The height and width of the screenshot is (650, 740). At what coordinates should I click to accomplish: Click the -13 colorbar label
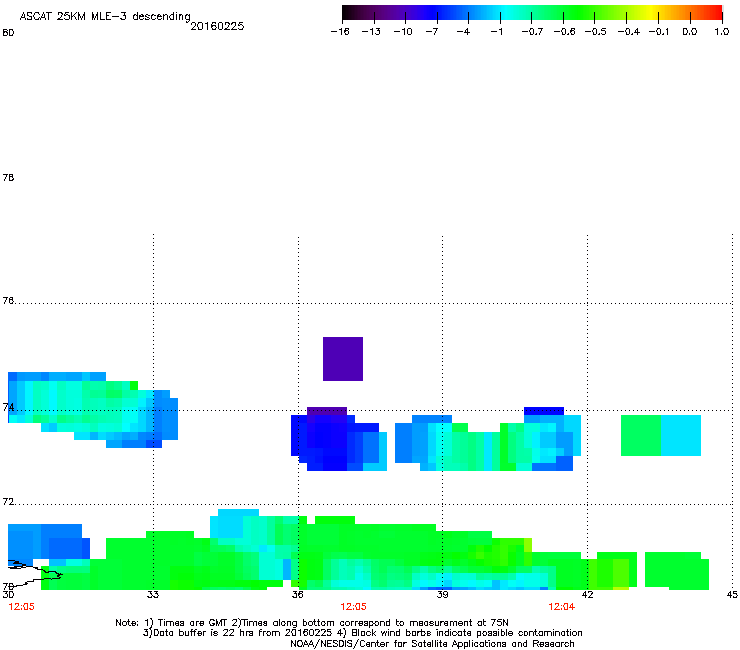(x=371, y=32)
